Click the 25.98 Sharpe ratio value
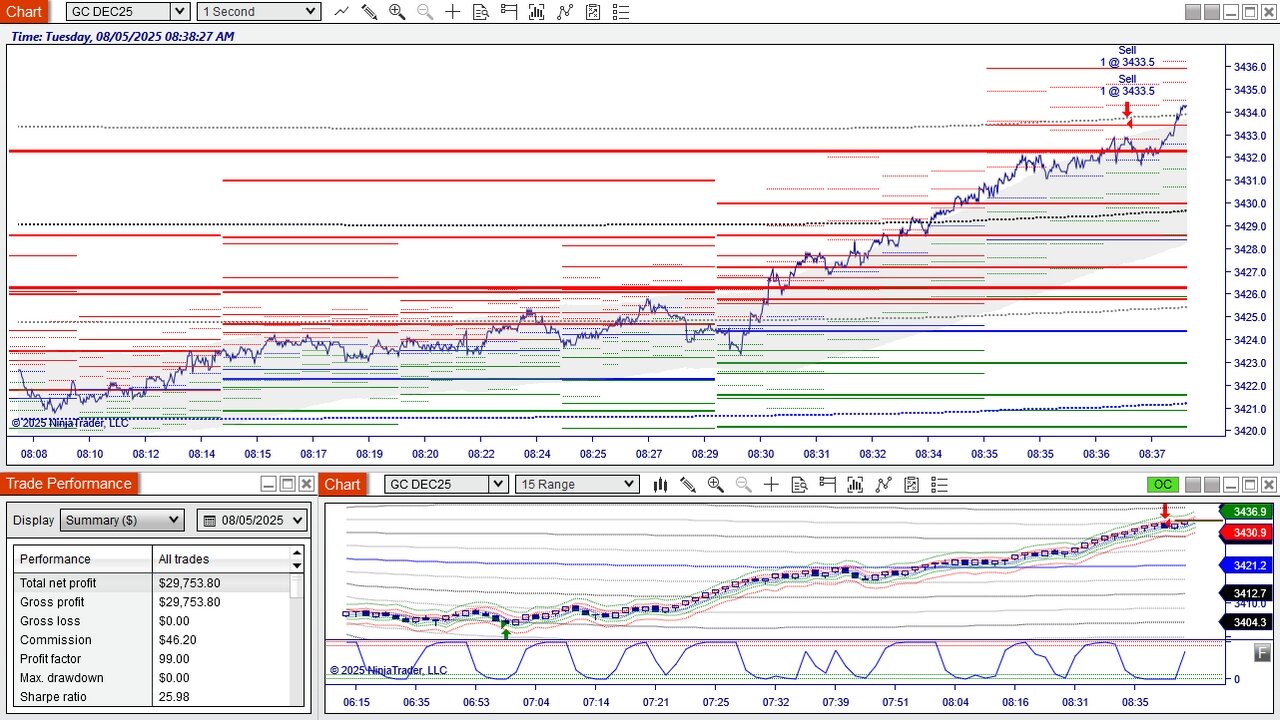The image size is (1280, 720). 174,697
